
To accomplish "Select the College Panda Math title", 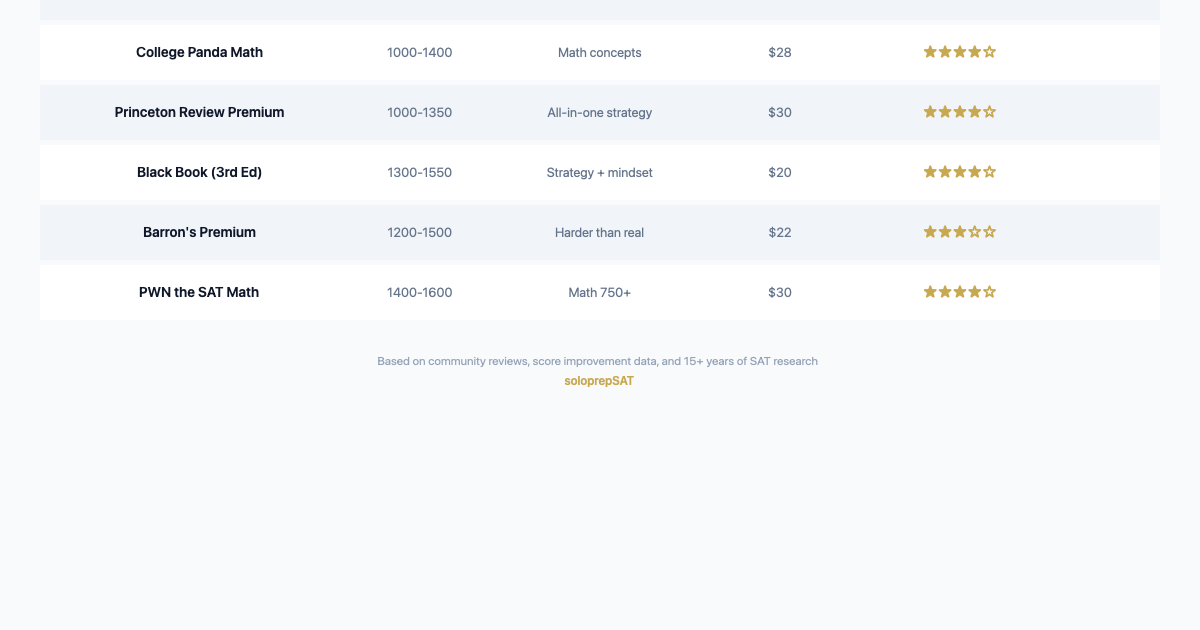I will (x=199, y=52).
